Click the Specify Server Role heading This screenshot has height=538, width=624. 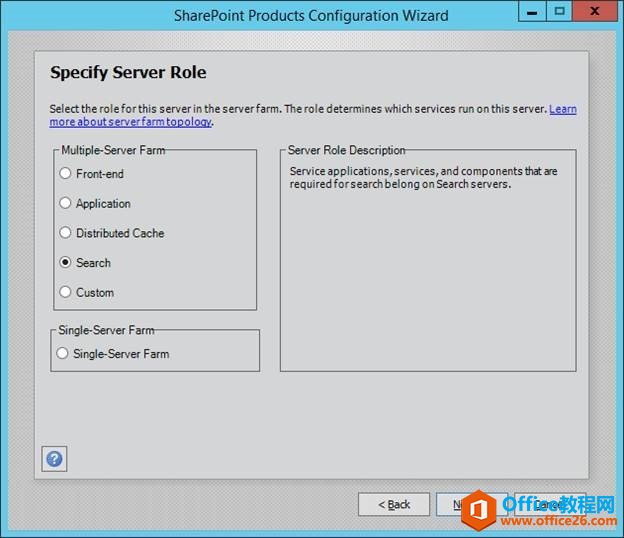pos(128,73)
